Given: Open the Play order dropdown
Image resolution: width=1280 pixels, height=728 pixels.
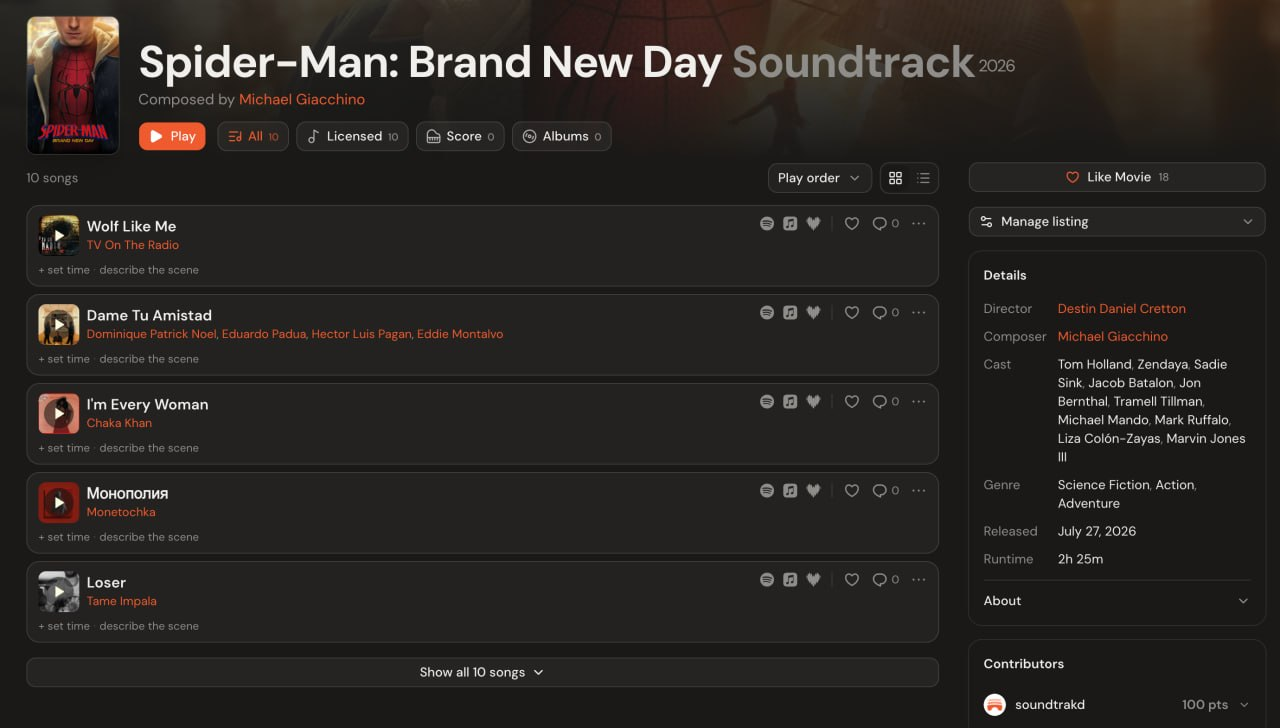Looking at the screenshot, I should click(x=819, y=178).
